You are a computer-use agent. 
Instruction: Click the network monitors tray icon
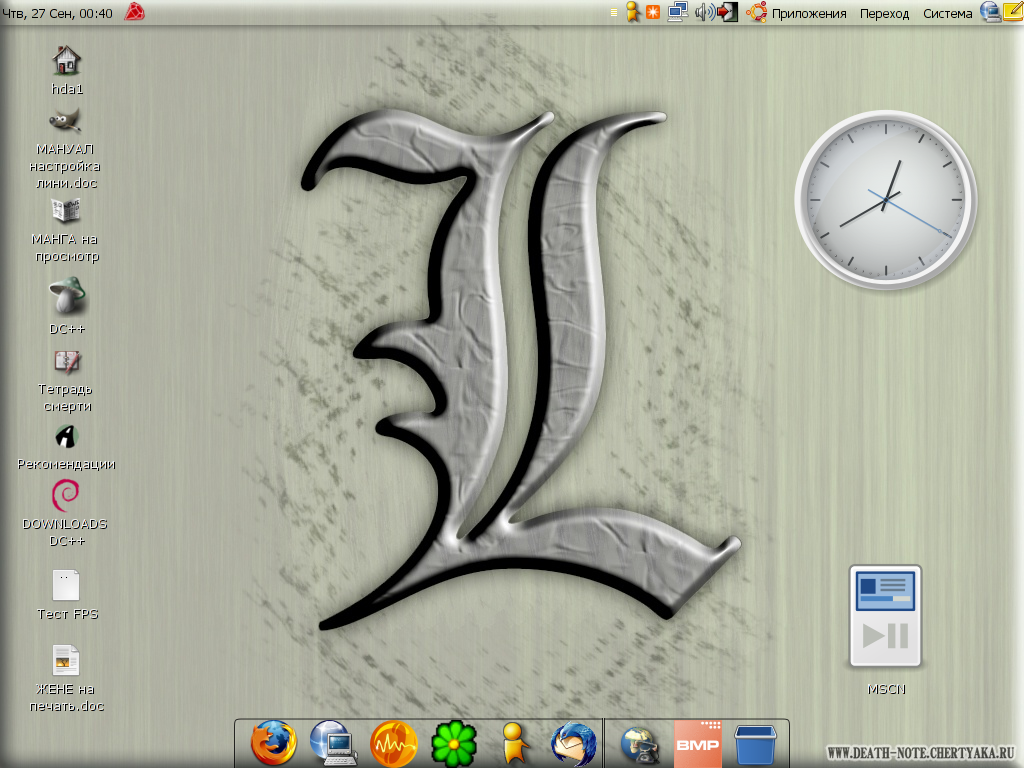click(x=678, y=12)
